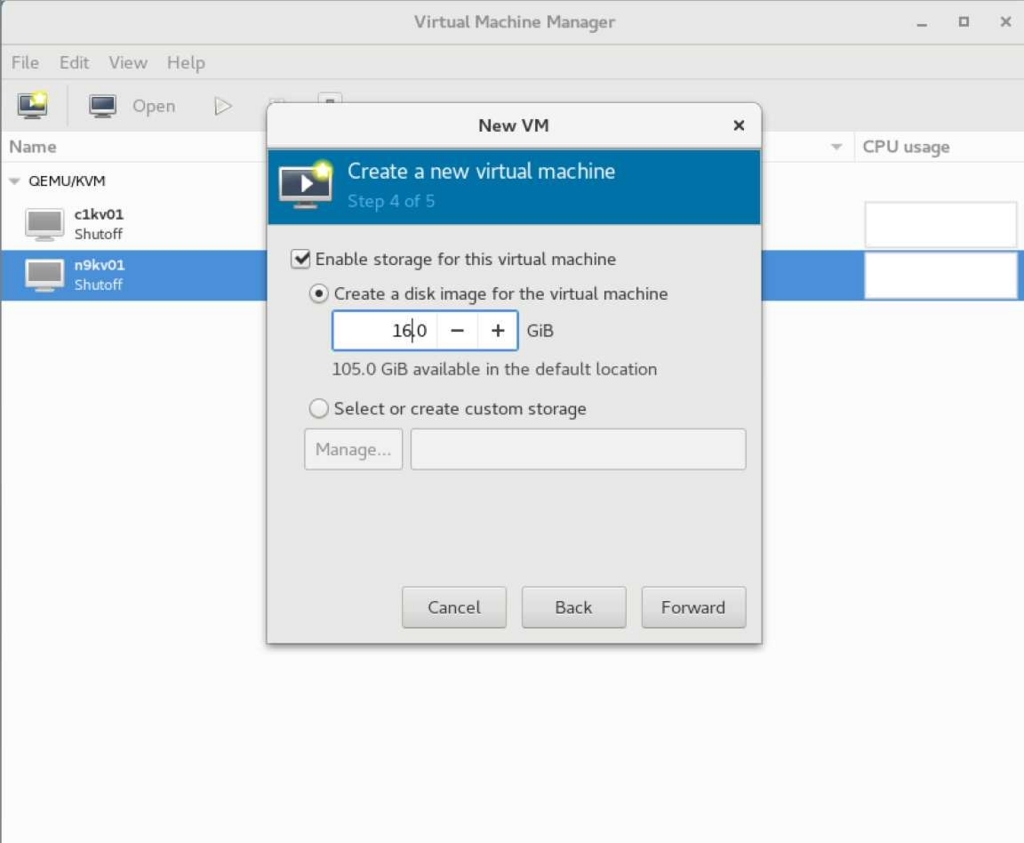Viewport: 1024px width, 843px height.
Task: Select the custom storage radio option
Action: (x=318, y=409)
